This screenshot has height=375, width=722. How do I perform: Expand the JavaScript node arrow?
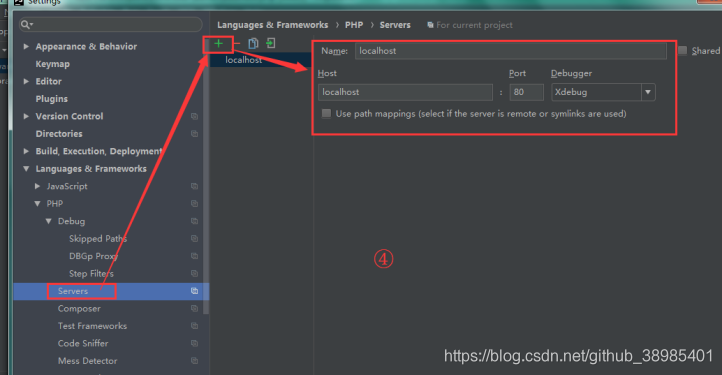(37, 186)
